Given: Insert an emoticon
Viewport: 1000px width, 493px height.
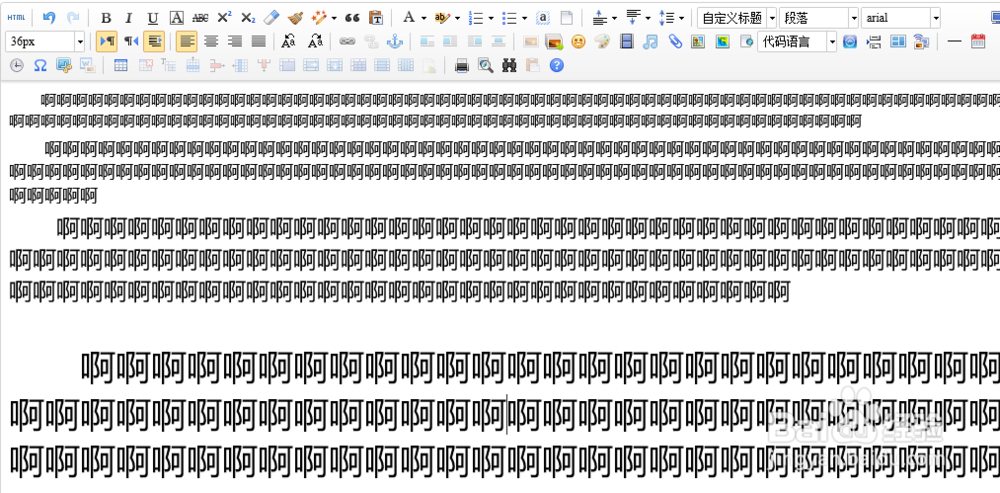Looking at the screenshot, I should [578, 41].
